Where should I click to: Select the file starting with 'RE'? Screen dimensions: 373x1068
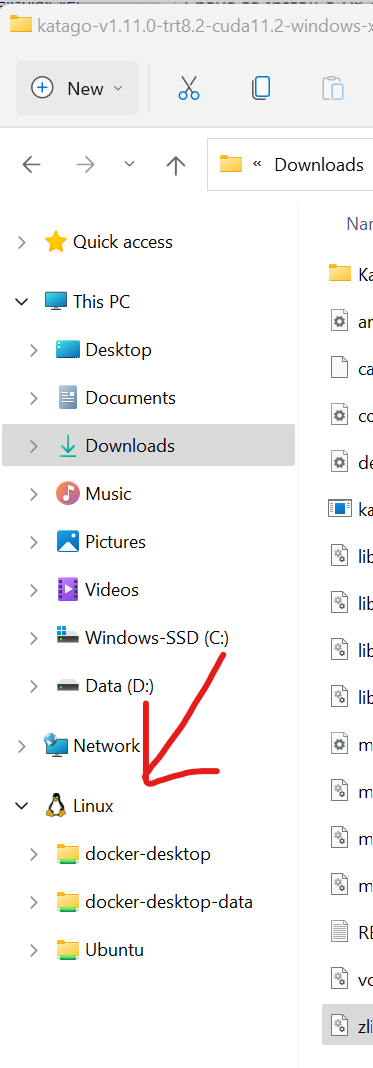click(x=351, y=931)
